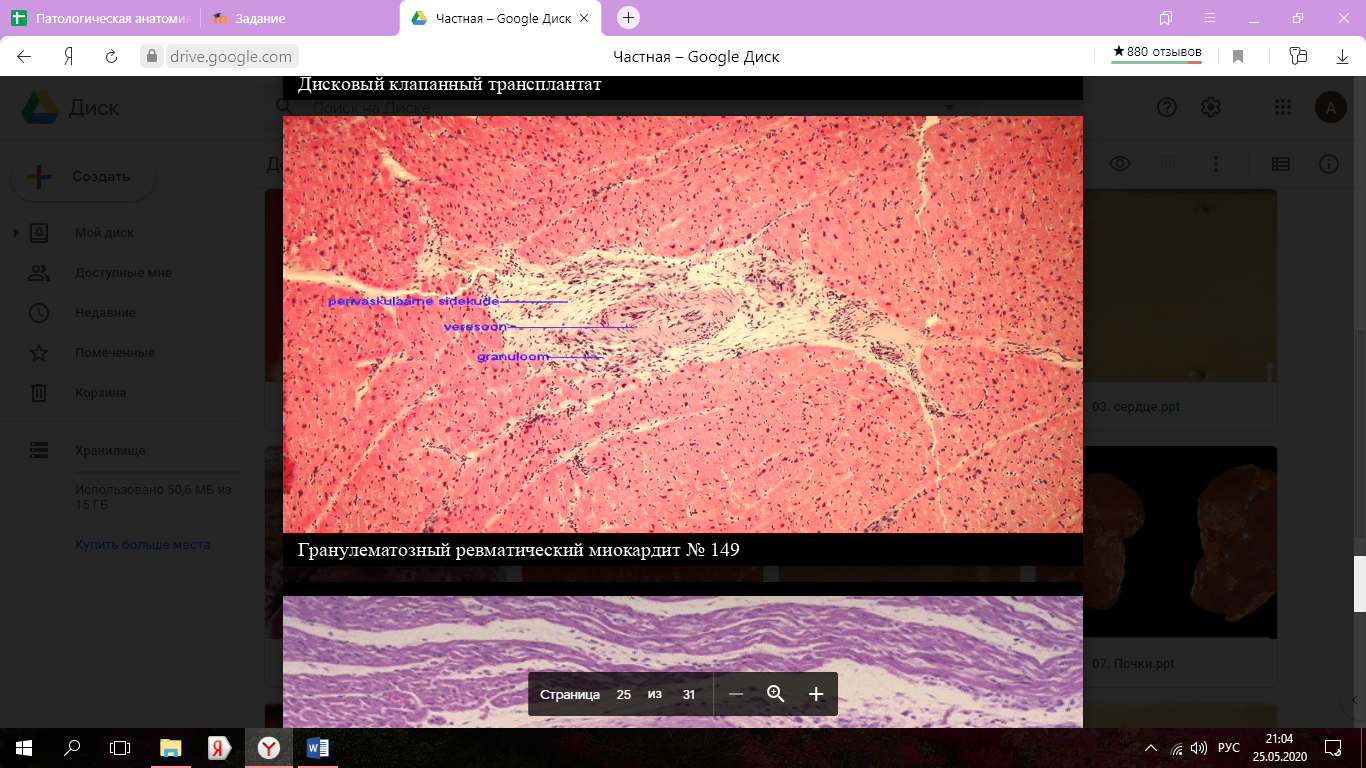Open browser downloads arrow icon
Screen dimensions: 1366x768
pyautogui.click(x=1343, y=57)
